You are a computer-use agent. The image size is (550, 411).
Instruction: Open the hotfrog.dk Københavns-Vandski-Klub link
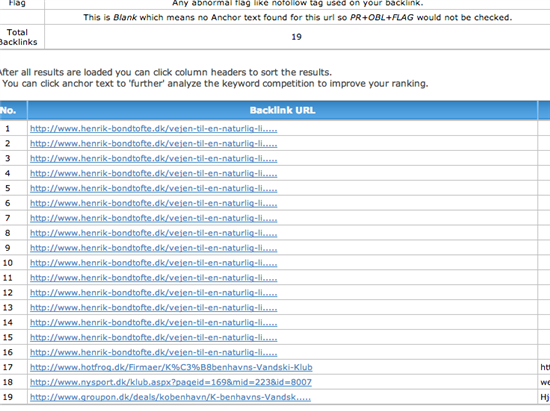coord(171,368)
